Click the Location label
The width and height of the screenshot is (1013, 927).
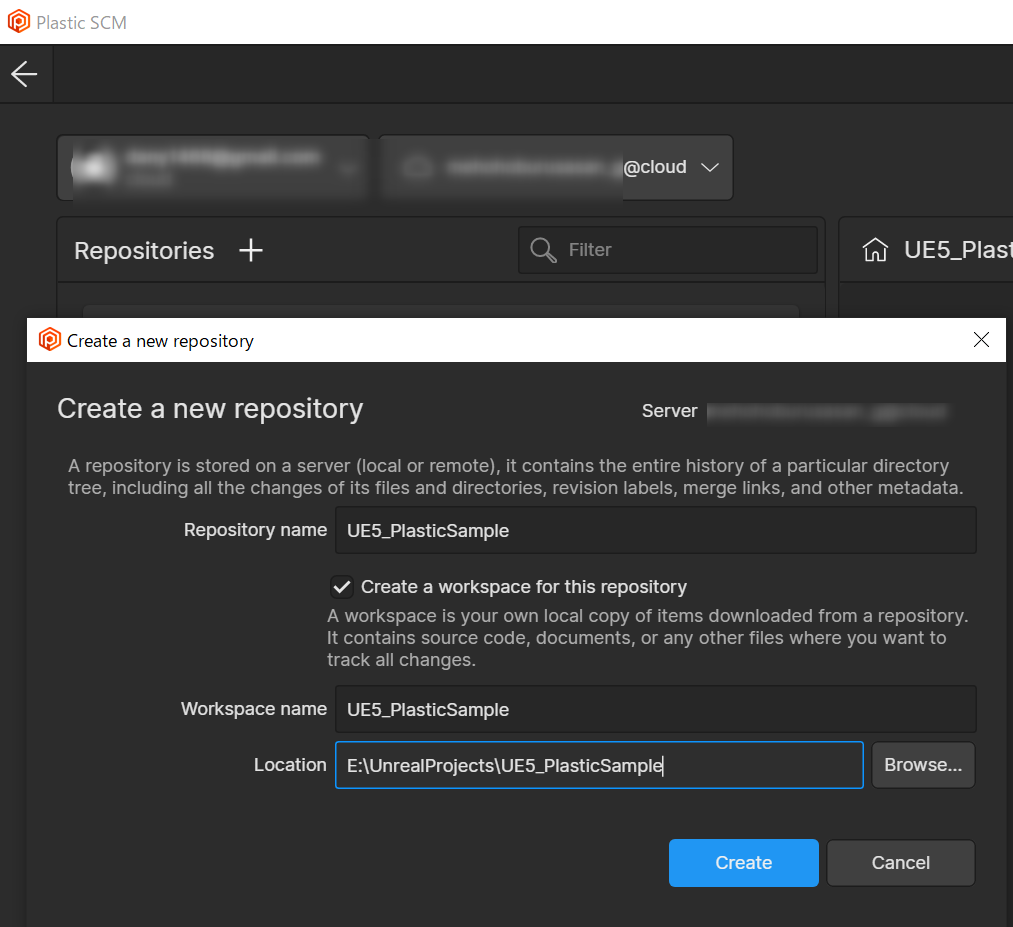point(290,765)
